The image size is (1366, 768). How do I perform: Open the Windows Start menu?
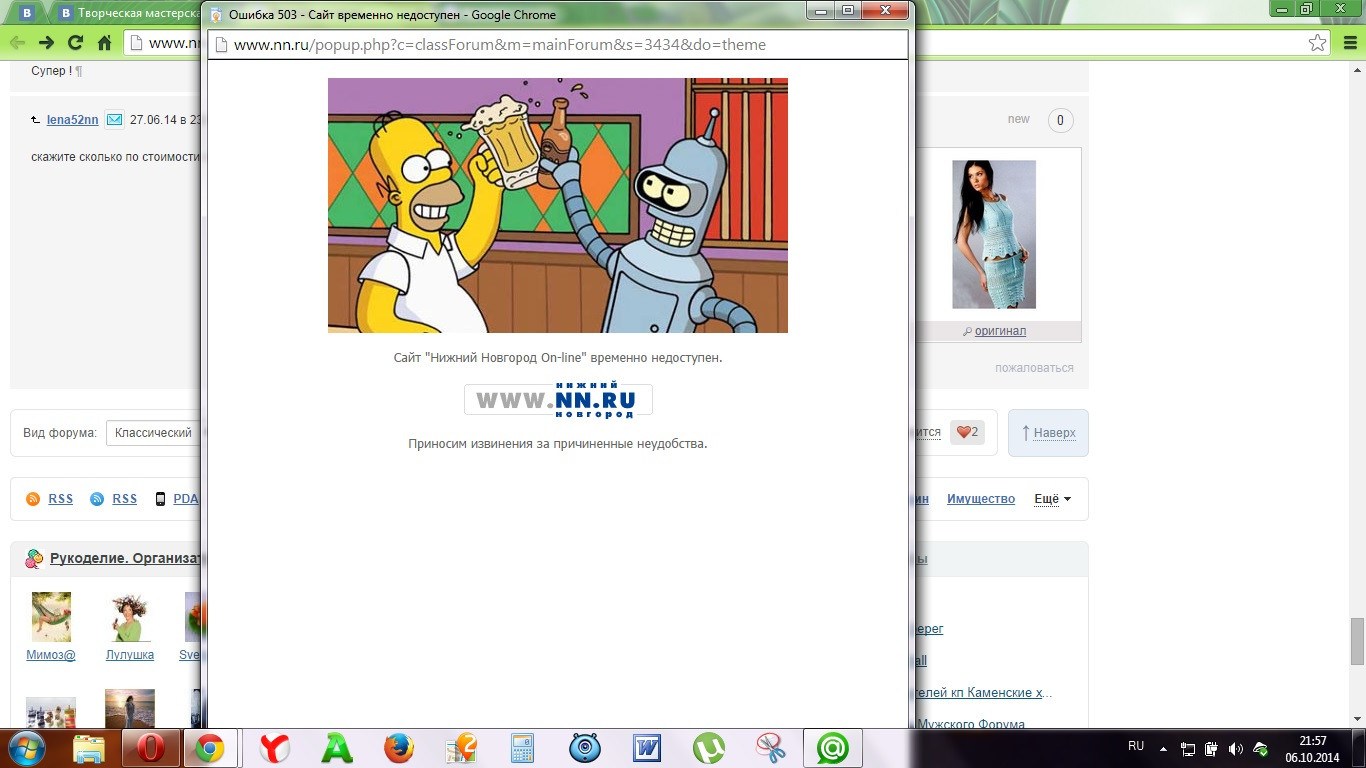25,748
